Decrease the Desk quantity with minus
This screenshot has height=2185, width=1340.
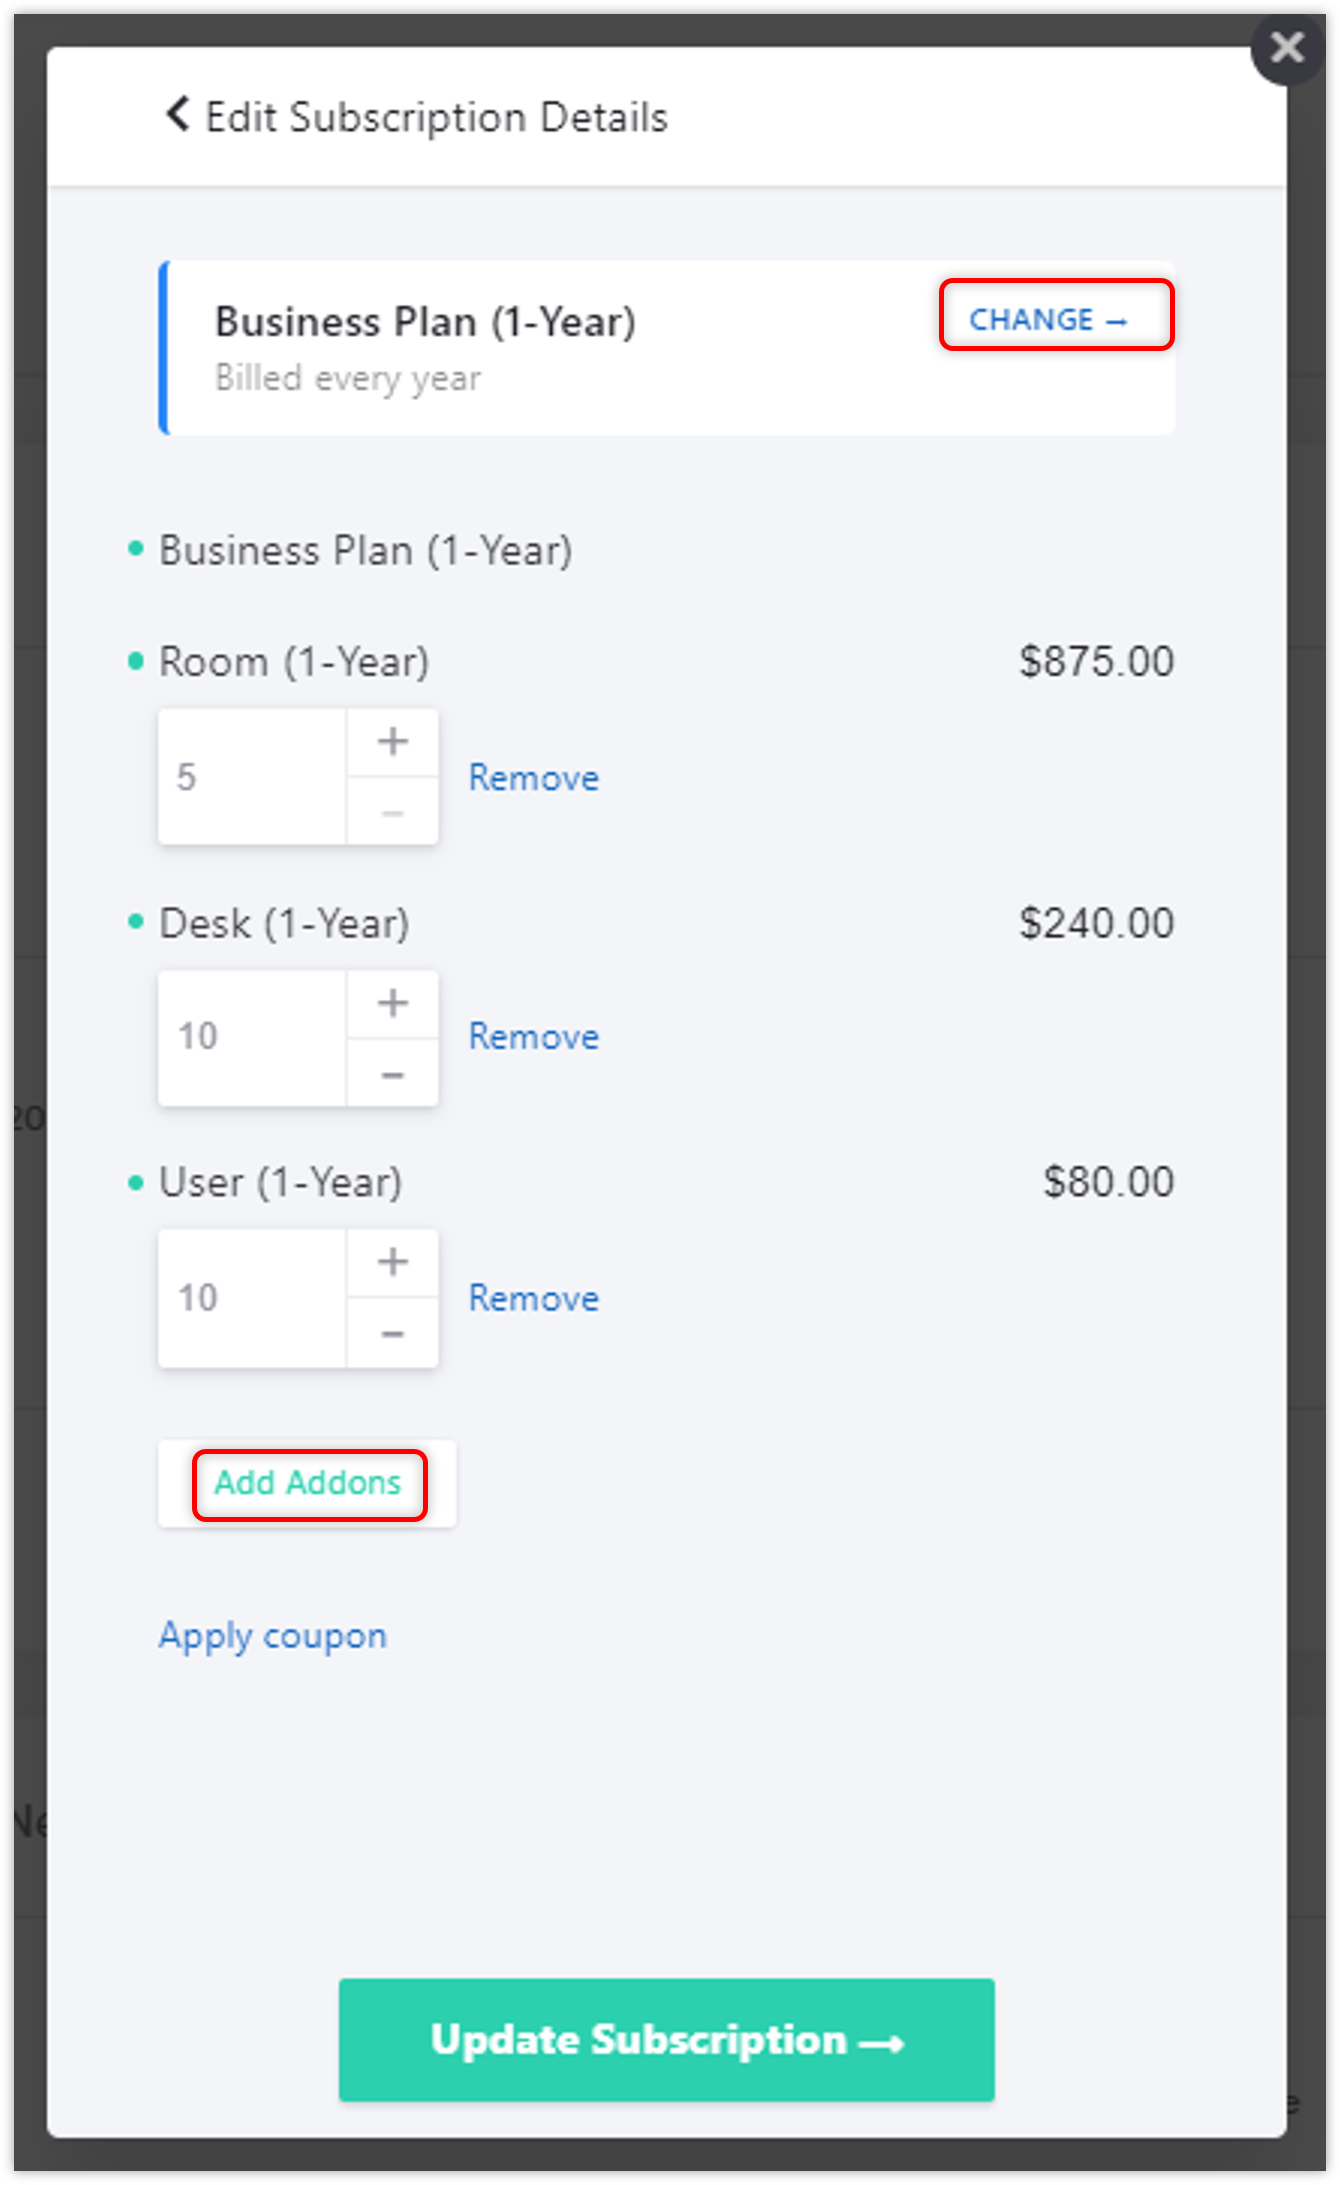392,1073
